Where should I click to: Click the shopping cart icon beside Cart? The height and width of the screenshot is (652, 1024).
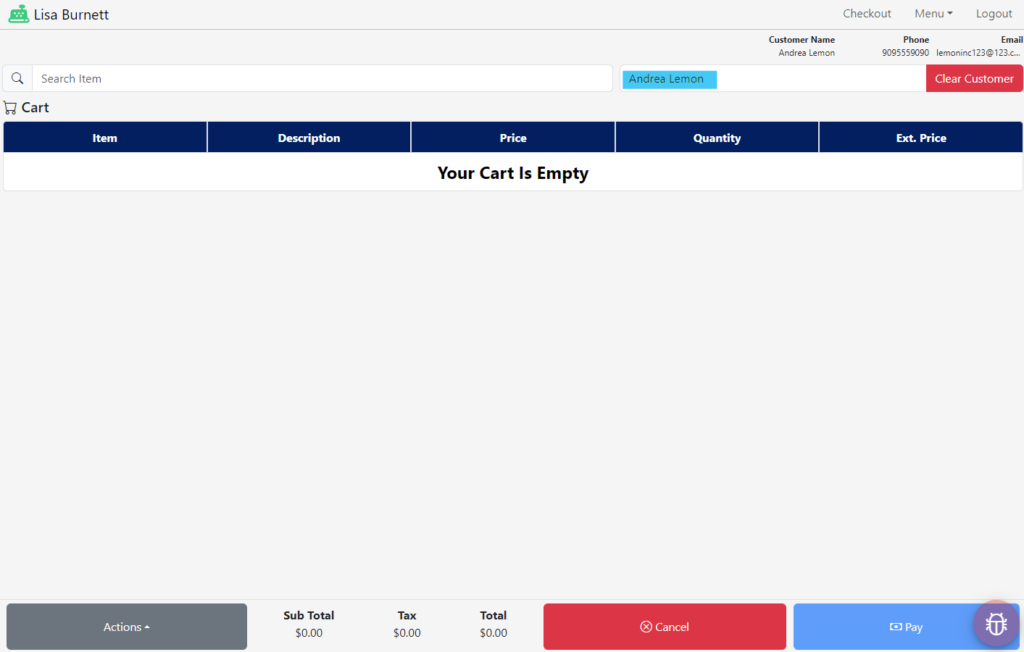[9, 107]
